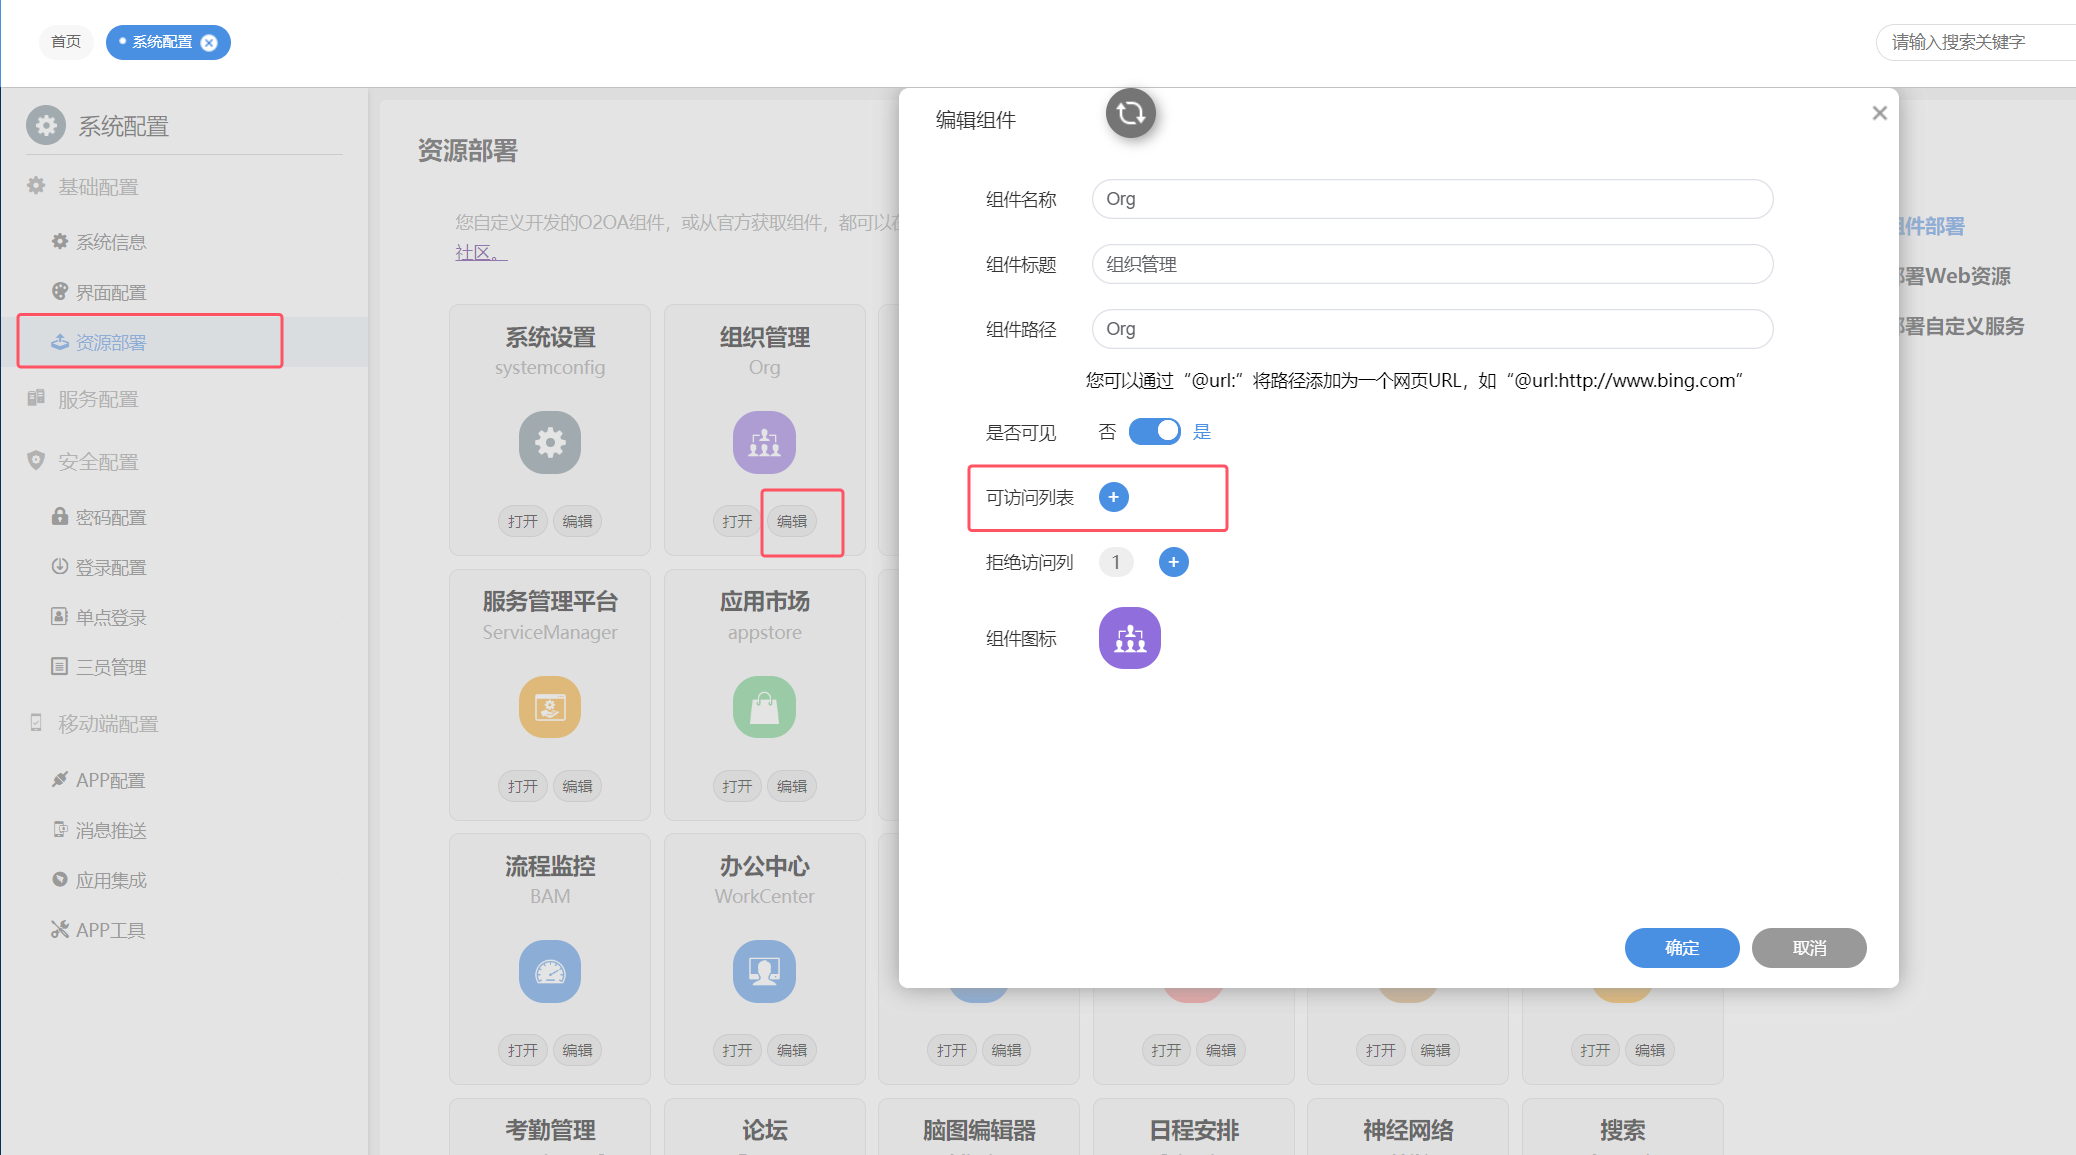Viewport: 2076px width, 1155px height.
Task: Click the 组件标题 input field
Action: [x=1432, y=264]
